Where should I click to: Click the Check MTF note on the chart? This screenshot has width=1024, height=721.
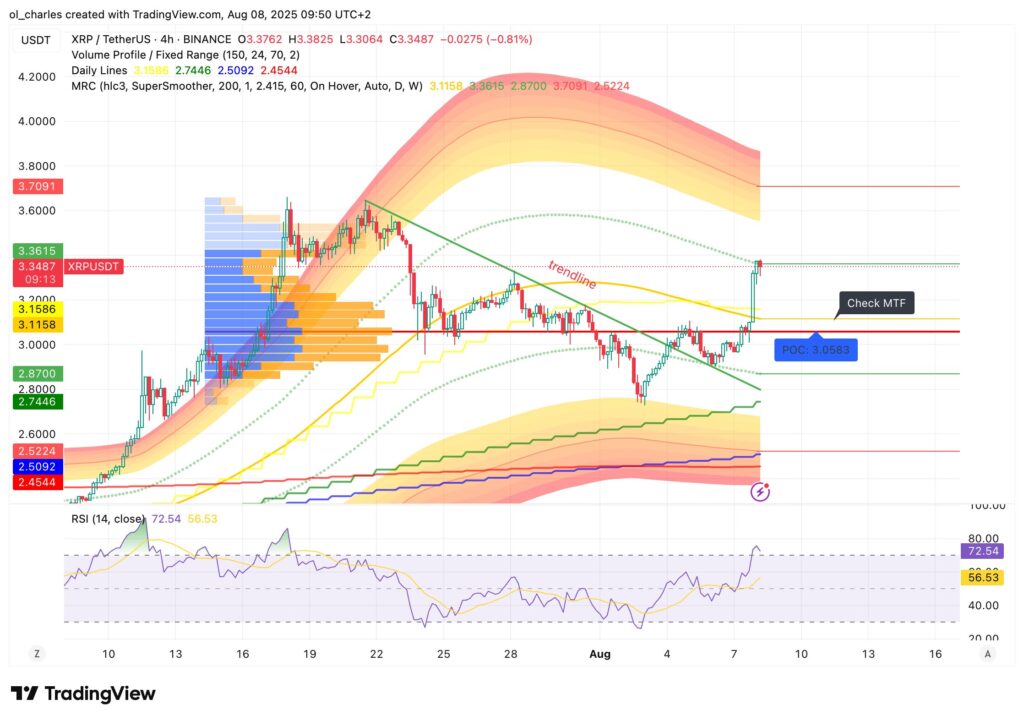pyautogui.click(x=875, y=302)
